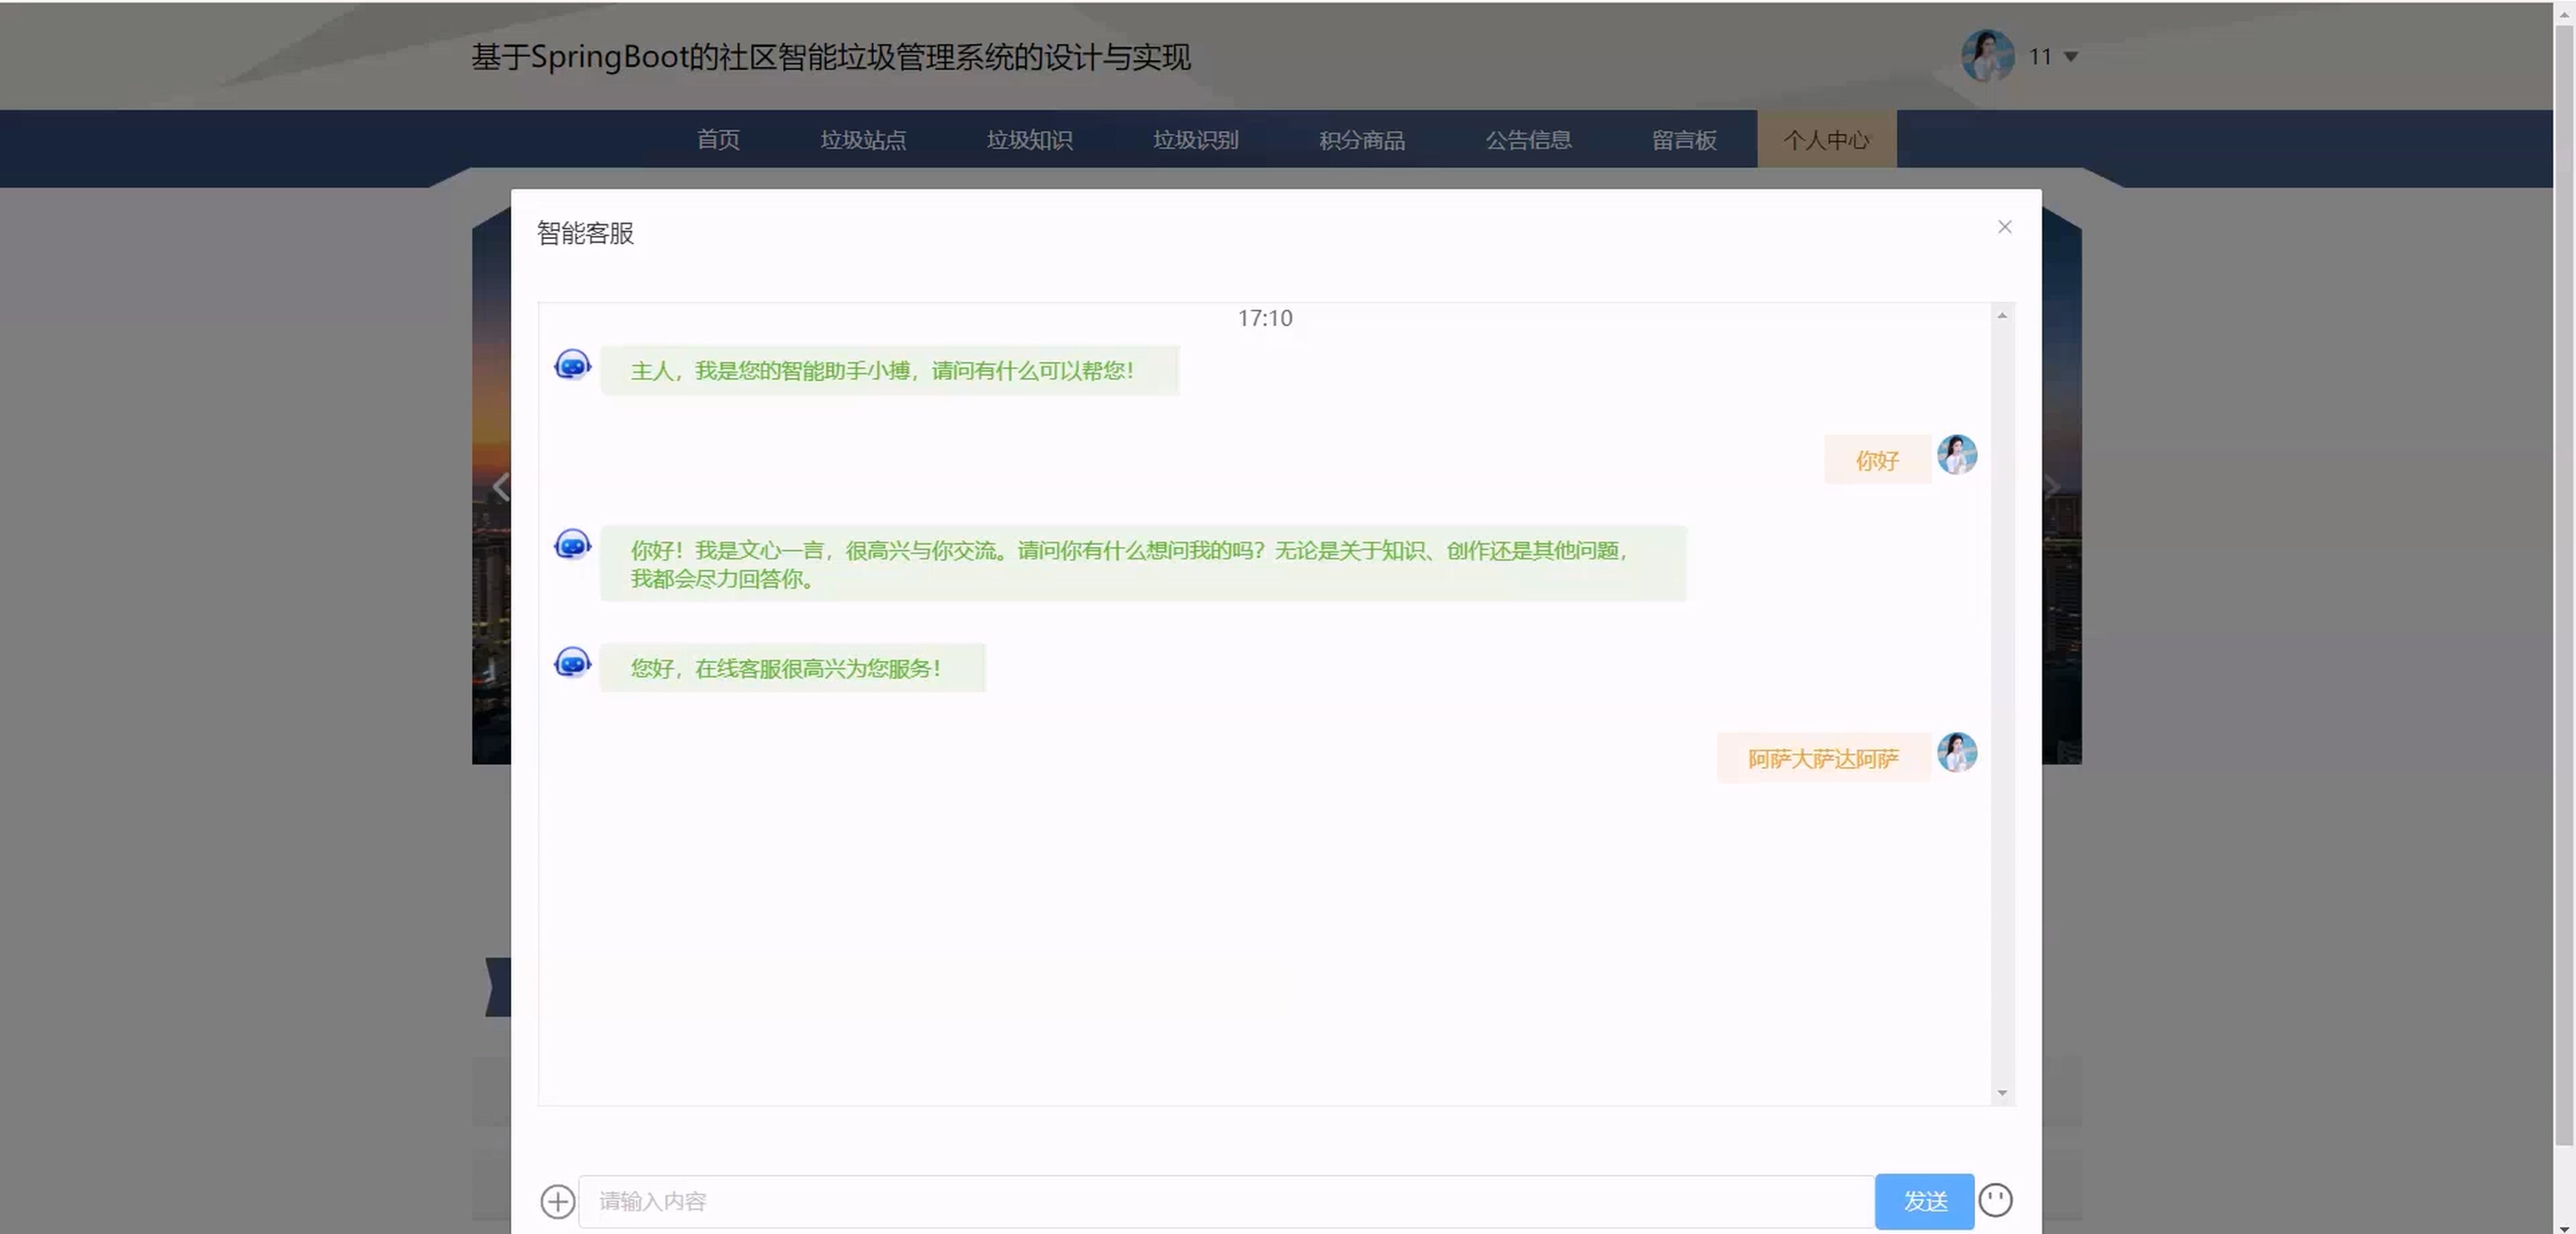Click the page vertical scrollbar
Viewport: 2576px width, 1234px height.
[x=2563, y=600]
